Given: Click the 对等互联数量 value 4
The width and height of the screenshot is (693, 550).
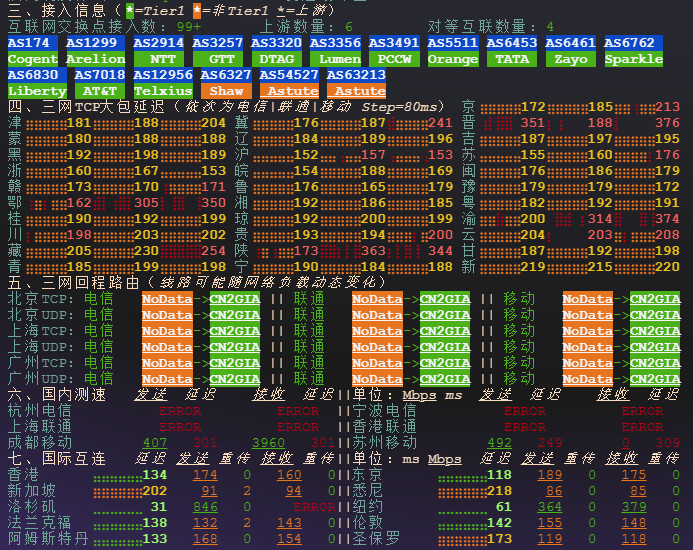Looking at the screenshot, I should pyautogui.click(x=550, y=27).
